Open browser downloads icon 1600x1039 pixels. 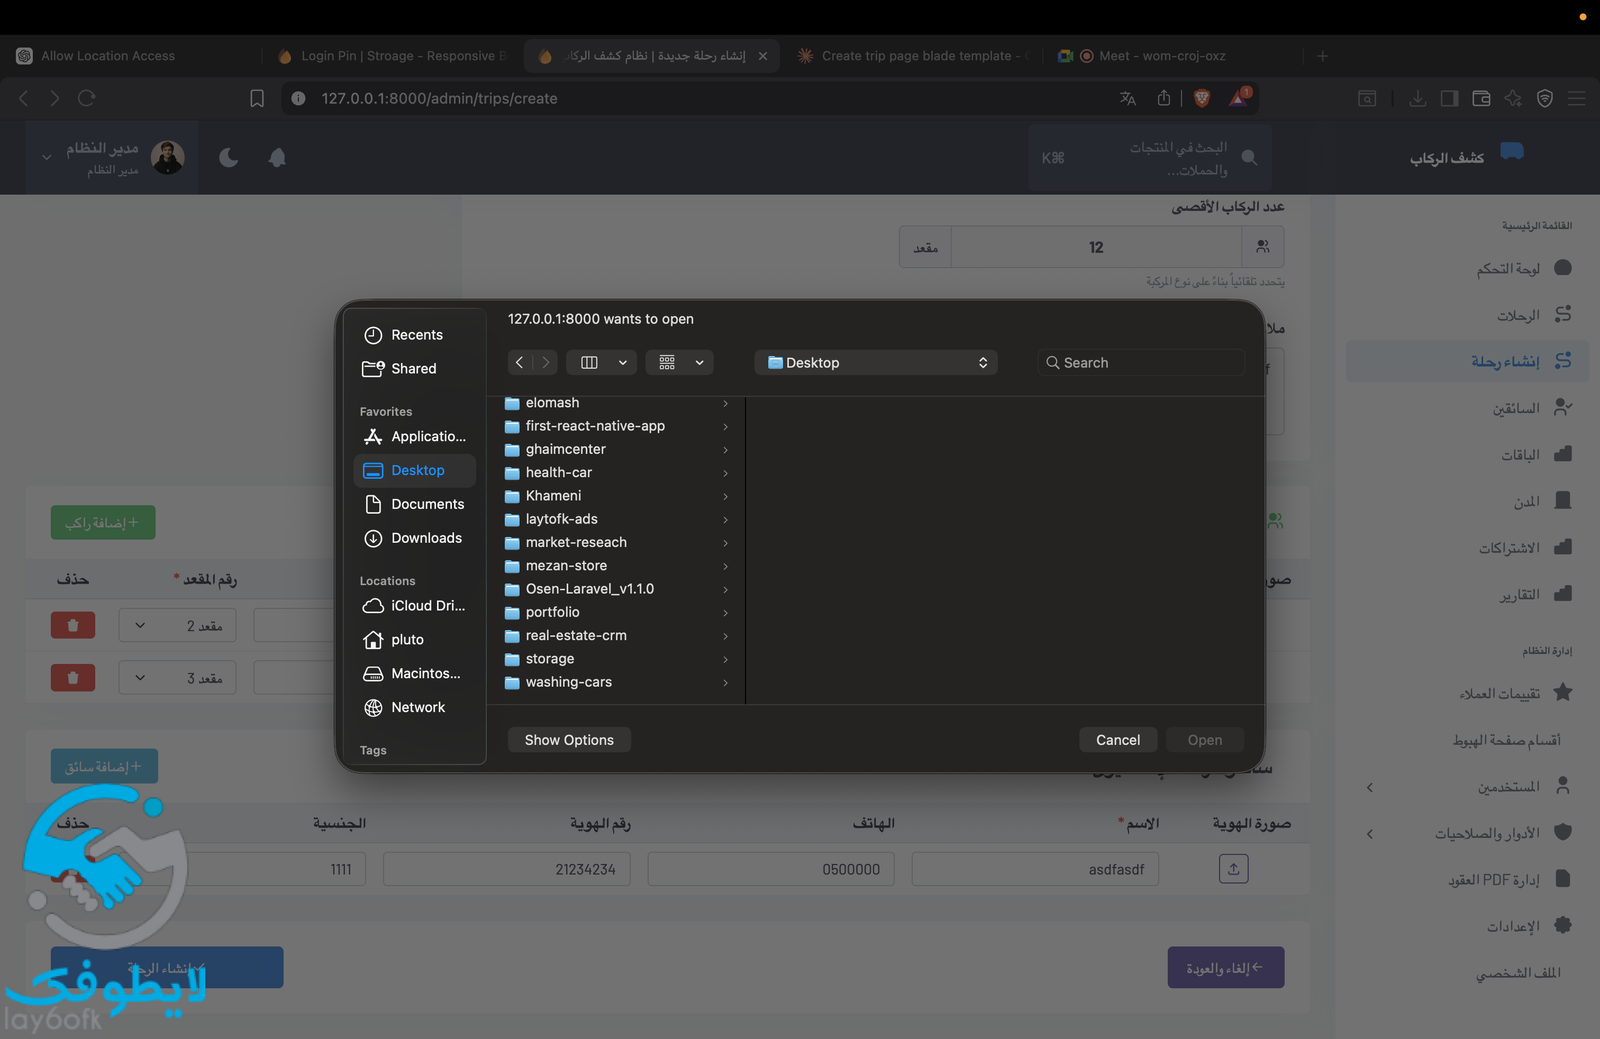click(x=1417, y=98)
